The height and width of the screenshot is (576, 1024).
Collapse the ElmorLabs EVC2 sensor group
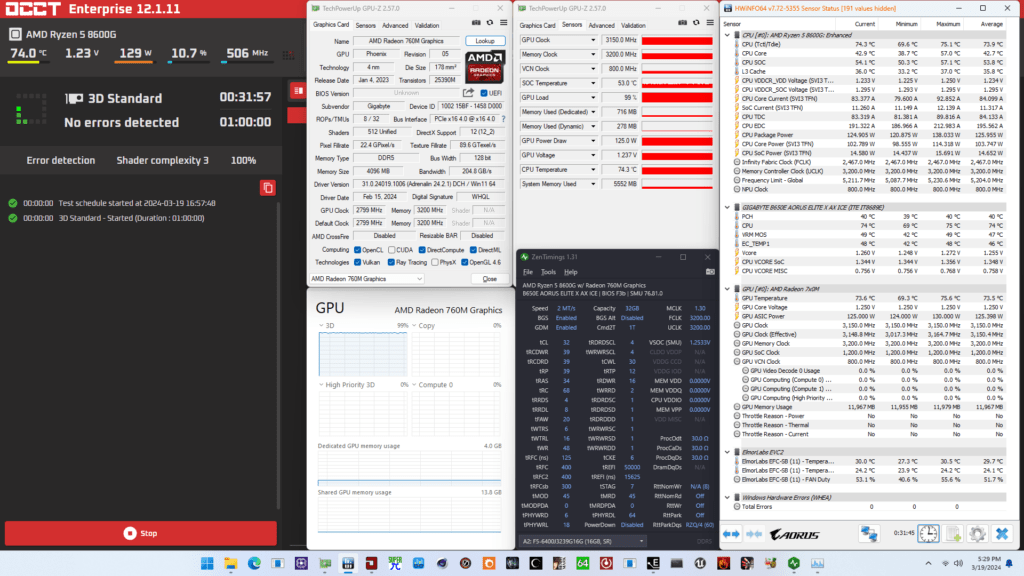728,452
